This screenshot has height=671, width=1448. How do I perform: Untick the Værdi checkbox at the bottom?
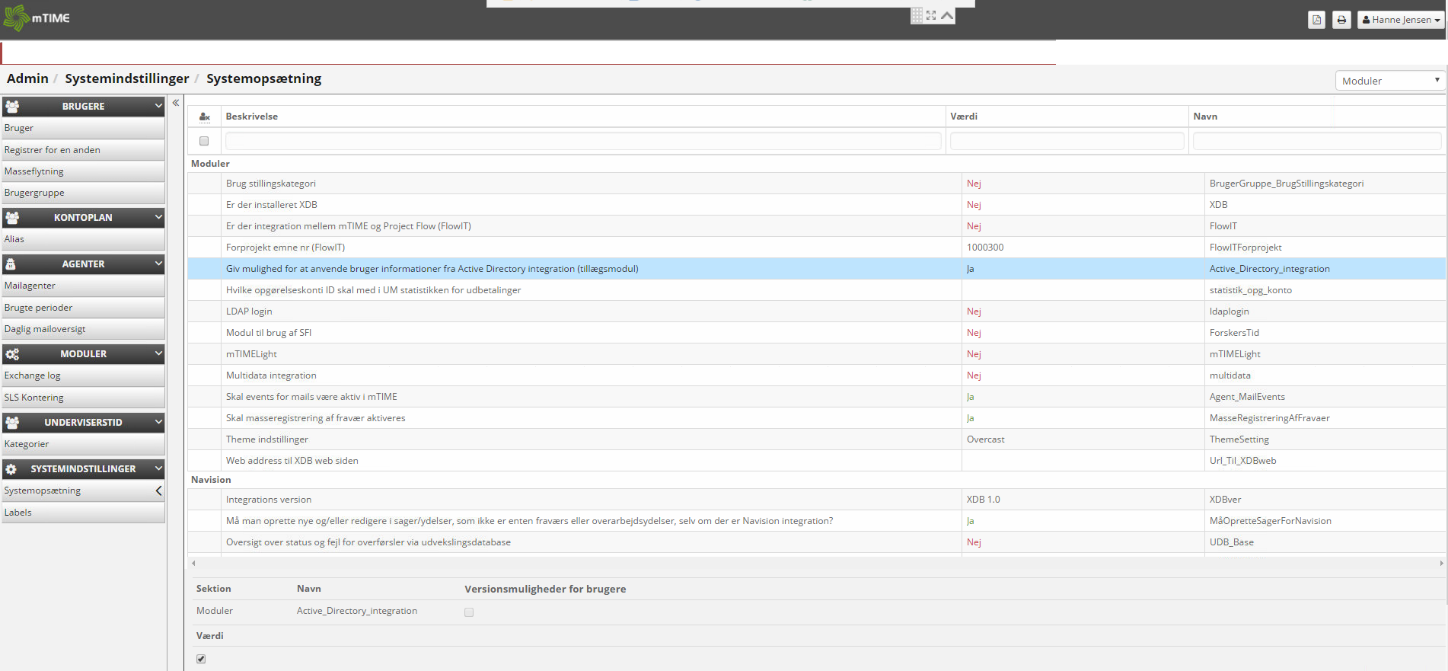click(x=200, y=658)
